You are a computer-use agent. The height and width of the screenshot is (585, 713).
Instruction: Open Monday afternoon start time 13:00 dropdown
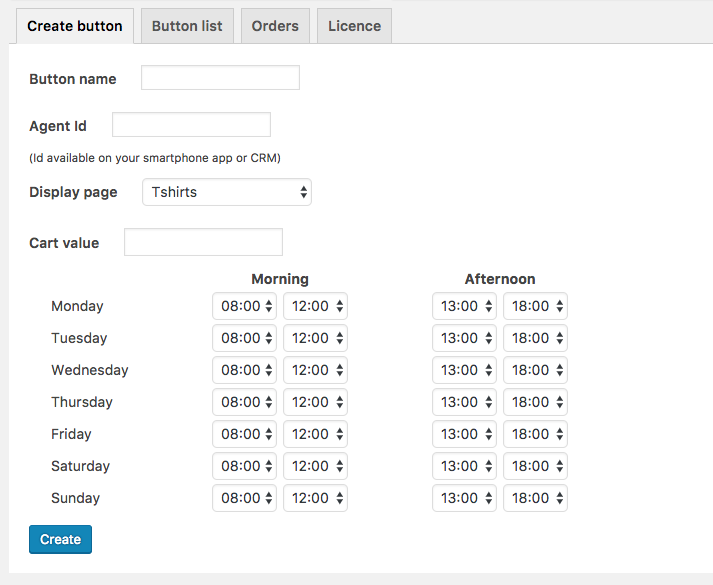(x=464, y=306)
